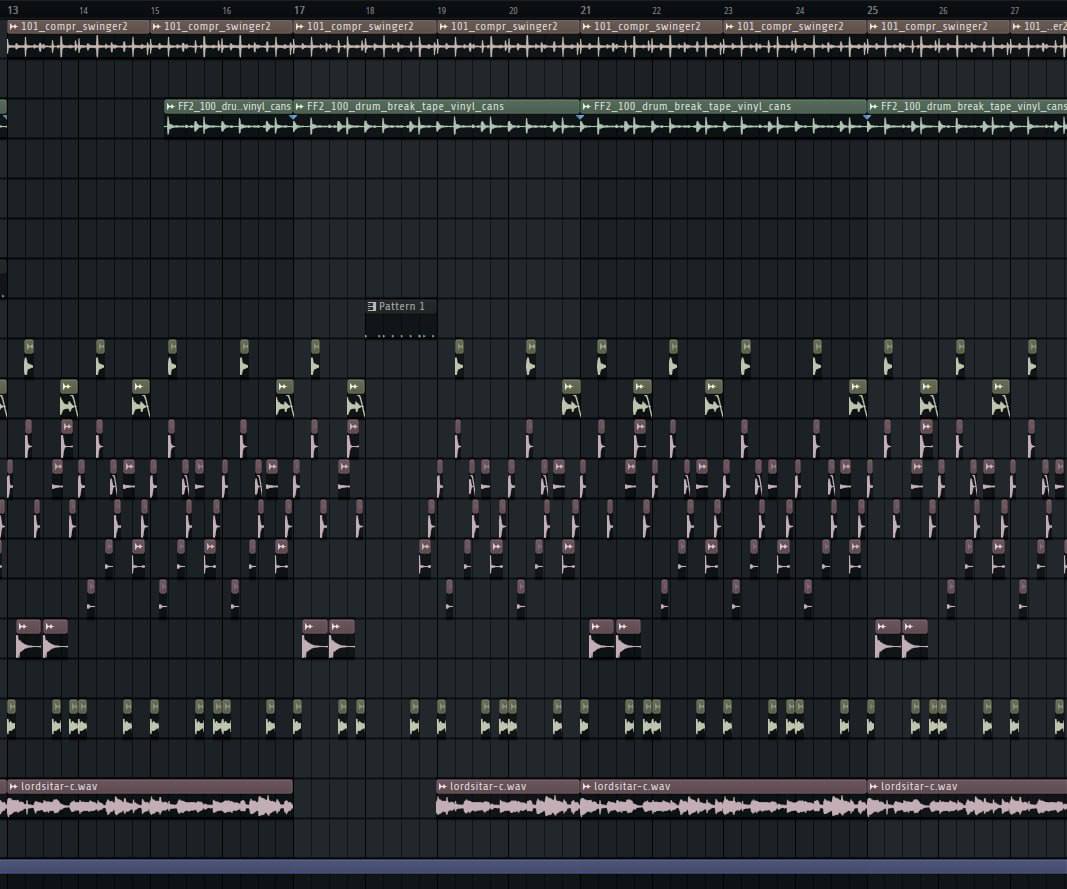This screenshot has height=889, width=1067.
Task: Select FF2_100_drum_break_tape_vinyl_cans clip title at bar 25
Action: coord(973,106)
